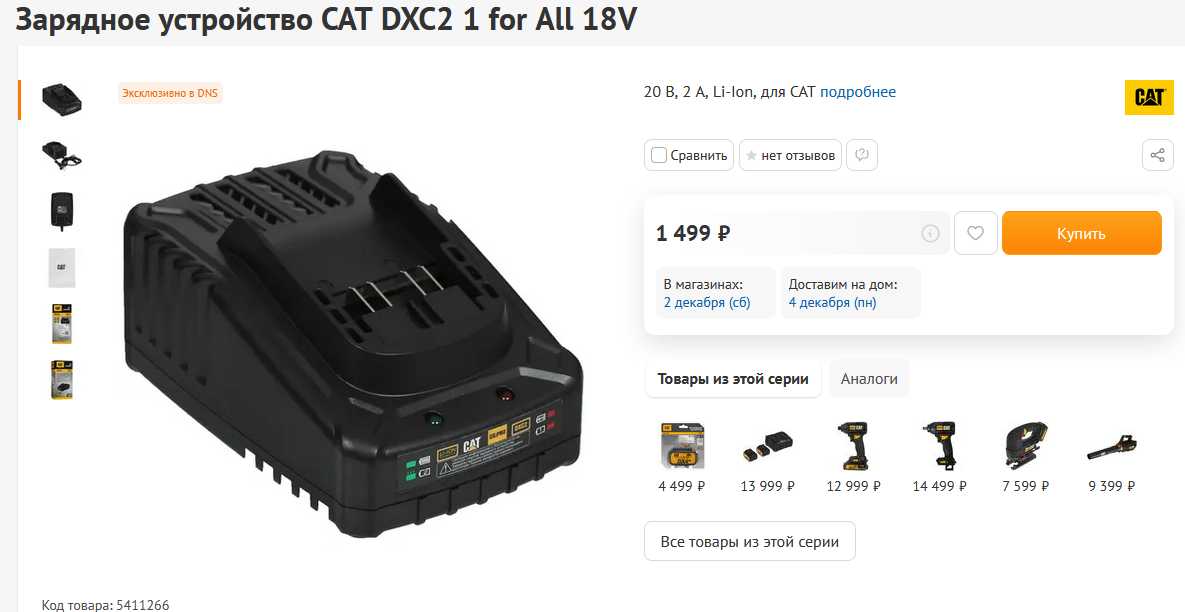Open the blower product priced 9 399 ₽
The height and width of the screenshot is (612, 1185).
1112,456
